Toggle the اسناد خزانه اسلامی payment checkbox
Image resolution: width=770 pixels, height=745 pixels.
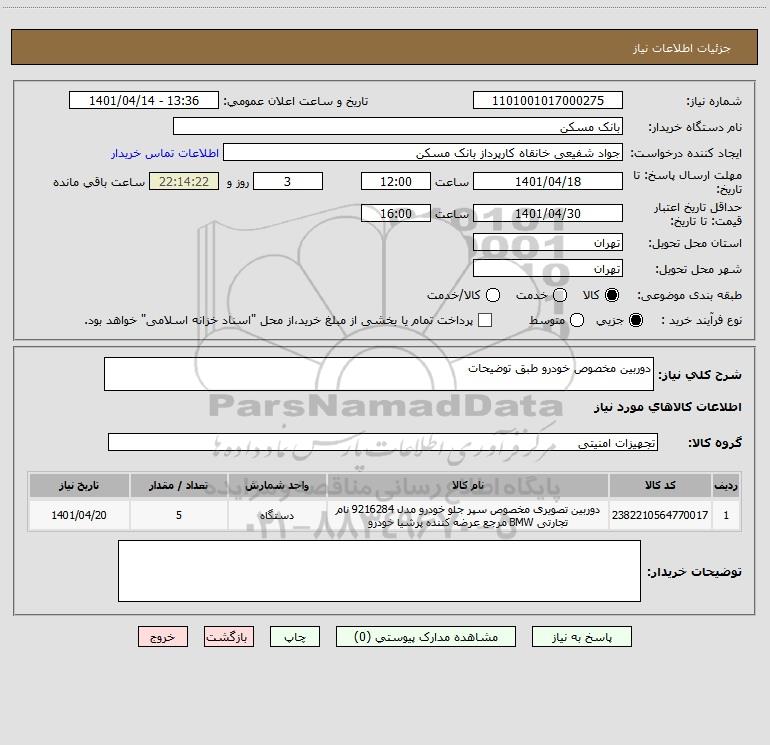coord(485,320)
